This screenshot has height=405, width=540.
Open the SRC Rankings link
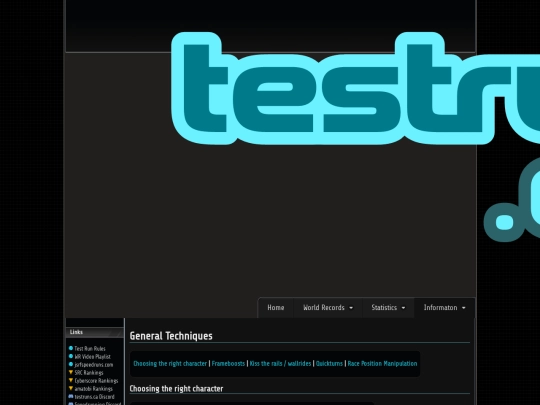point(89,373)
